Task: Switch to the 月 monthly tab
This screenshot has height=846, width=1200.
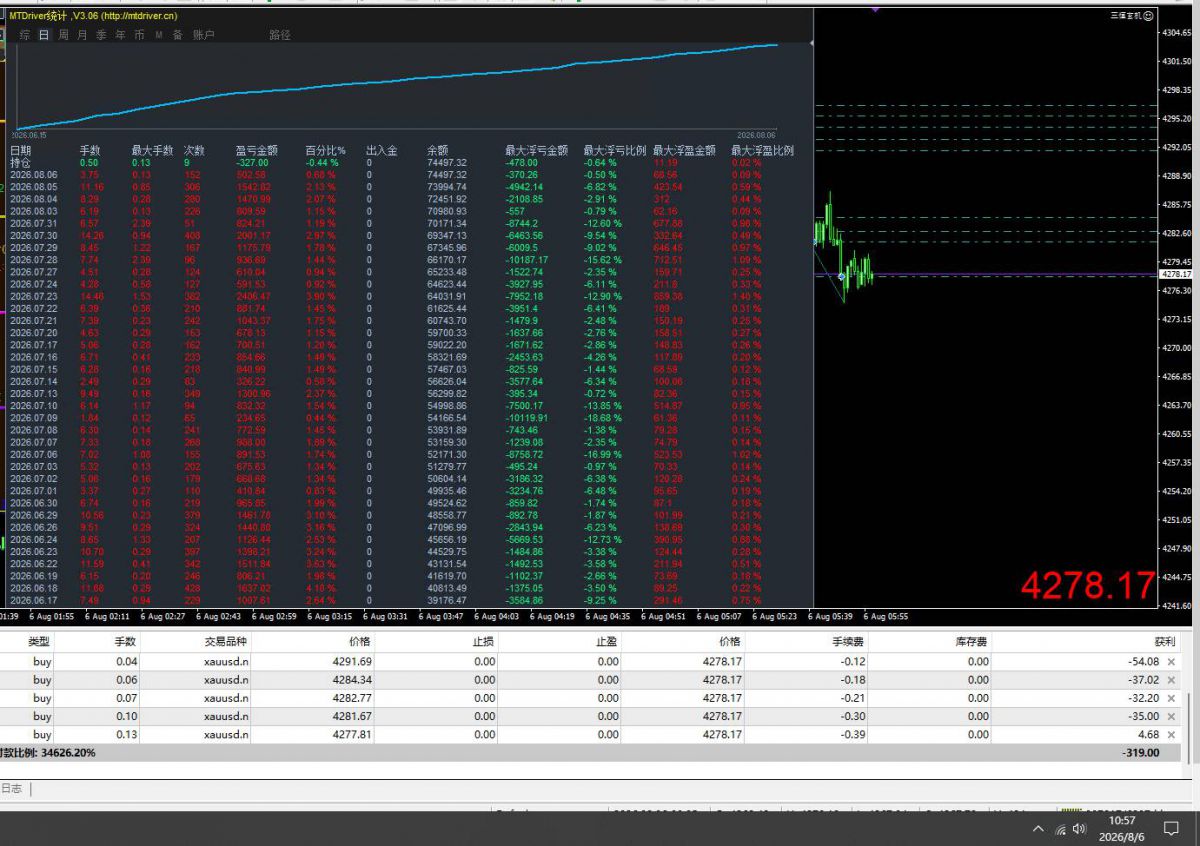Action: tap(82, 35)
